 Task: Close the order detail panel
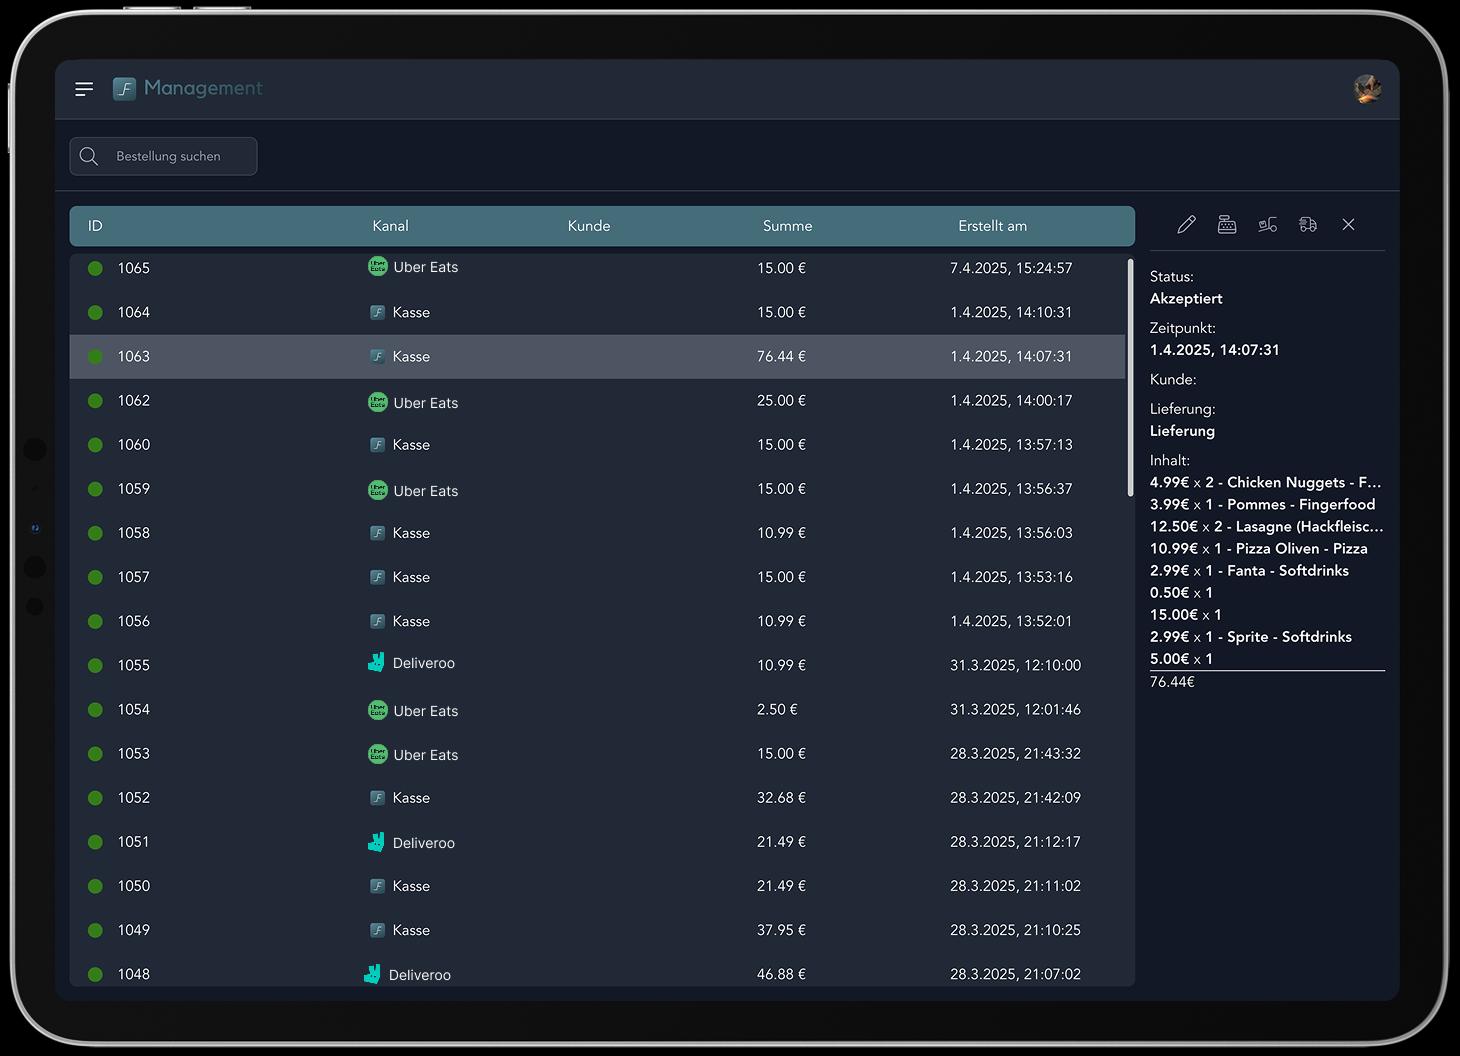pos(1348,225)
